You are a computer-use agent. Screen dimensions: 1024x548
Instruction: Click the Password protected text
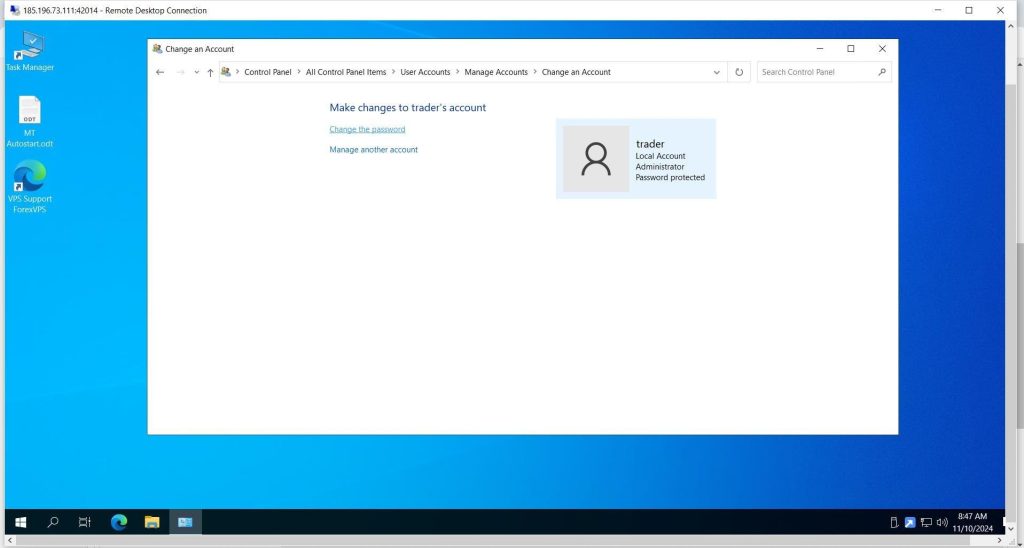click(670, 178)
